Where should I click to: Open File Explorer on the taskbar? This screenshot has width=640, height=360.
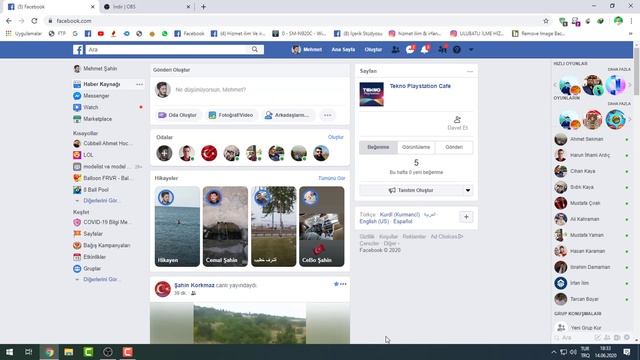(x=69, y=352)
